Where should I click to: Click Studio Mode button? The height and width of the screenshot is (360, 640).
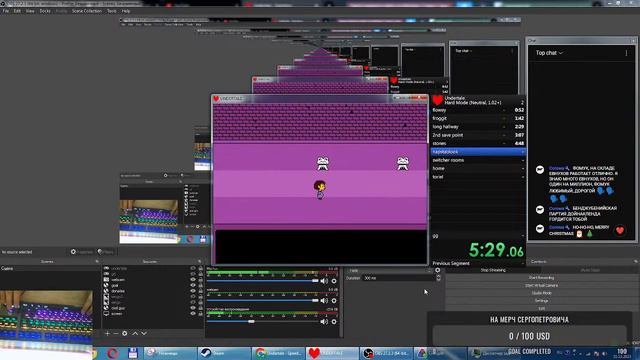(541, 293)
